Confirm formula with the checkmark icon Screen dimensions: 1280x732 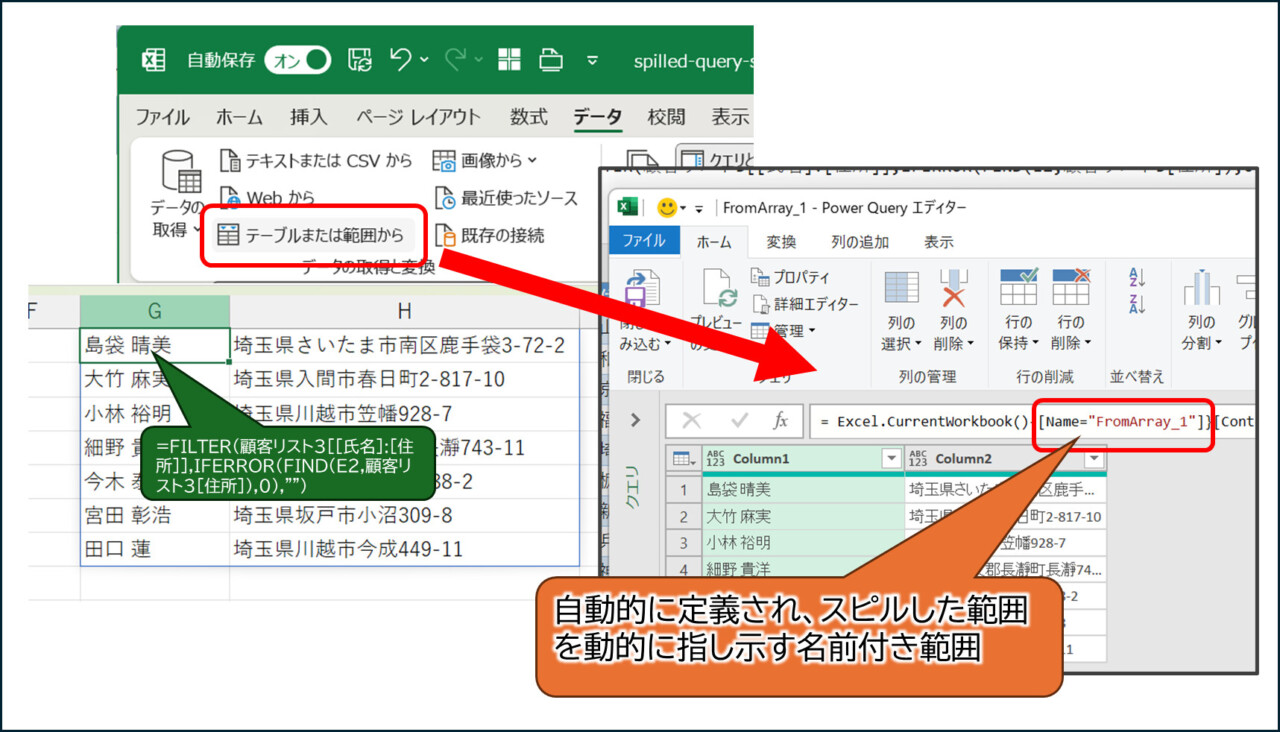739,421
